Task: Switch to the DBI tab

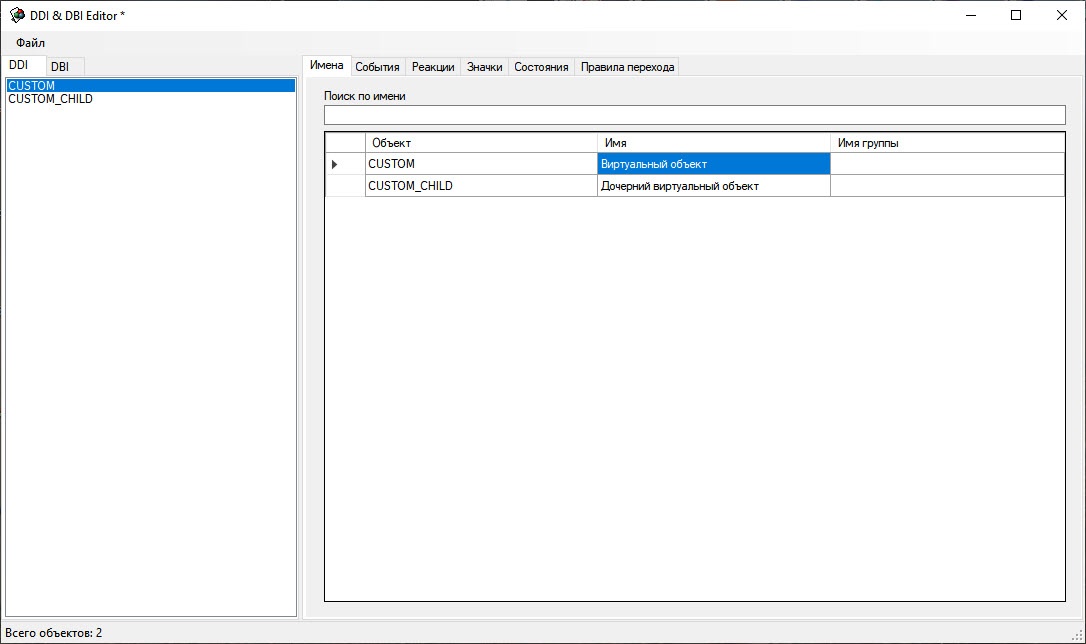Action: click(60, 66)
